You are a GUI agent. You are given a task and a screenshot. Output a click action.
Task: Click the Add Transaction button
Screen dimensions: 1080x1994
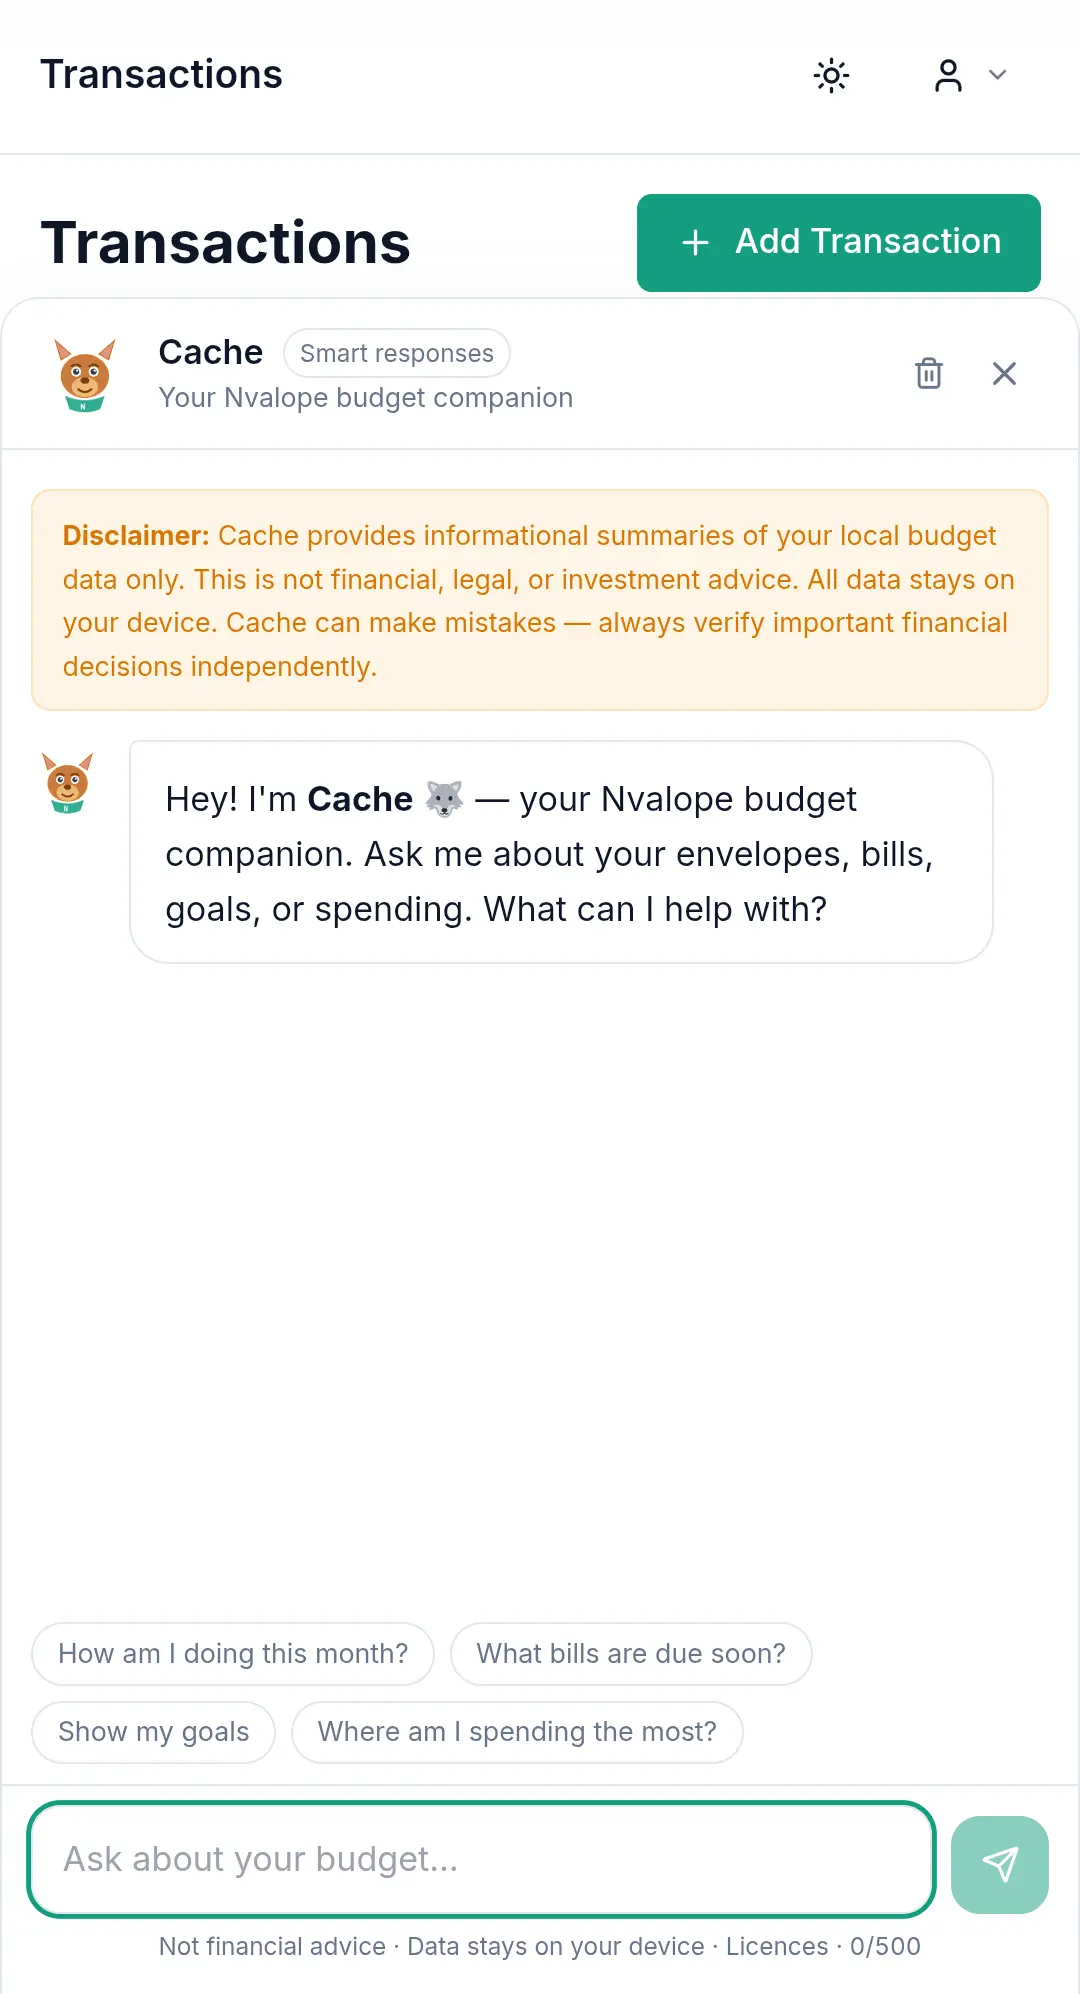point(839,243)
